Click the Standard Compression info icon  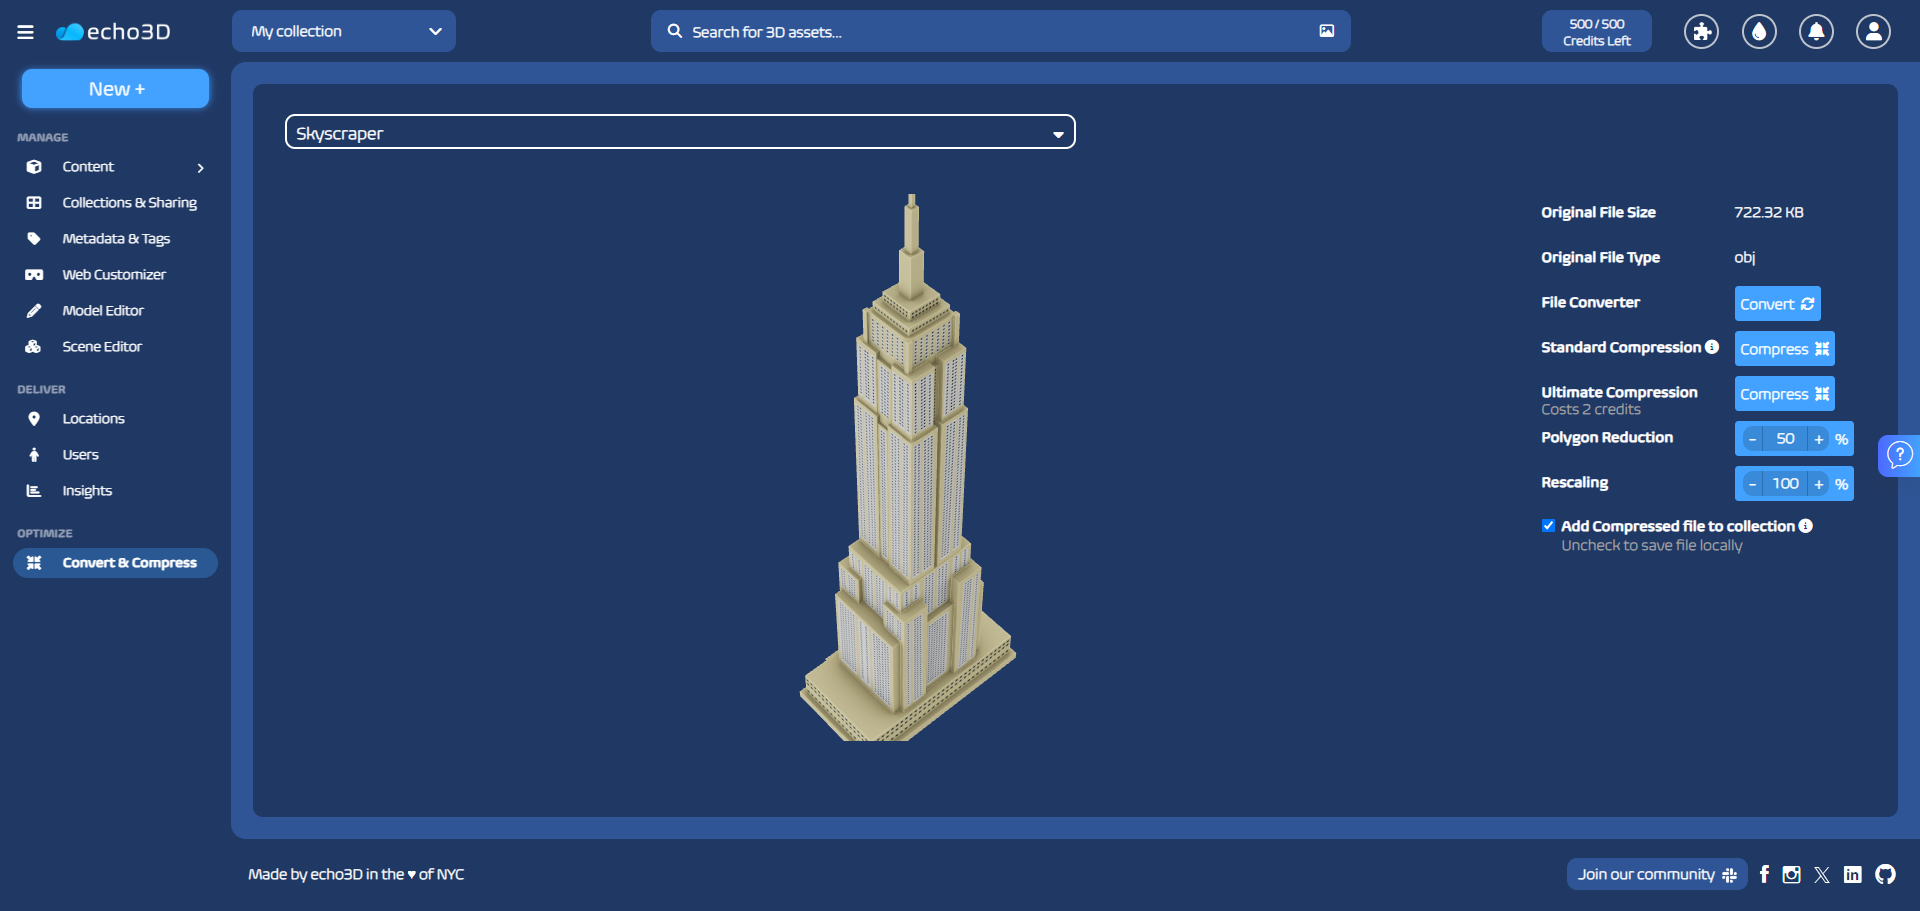coord(1712,347)
